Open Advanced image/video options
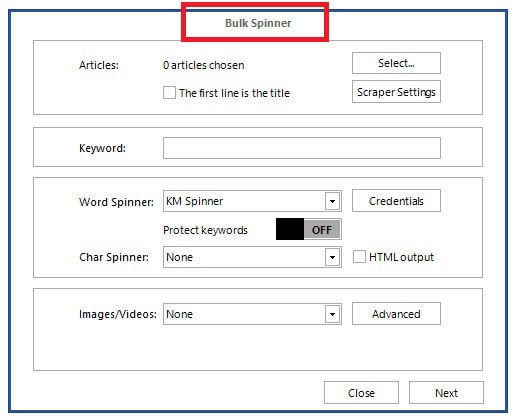 click(396, 314)
